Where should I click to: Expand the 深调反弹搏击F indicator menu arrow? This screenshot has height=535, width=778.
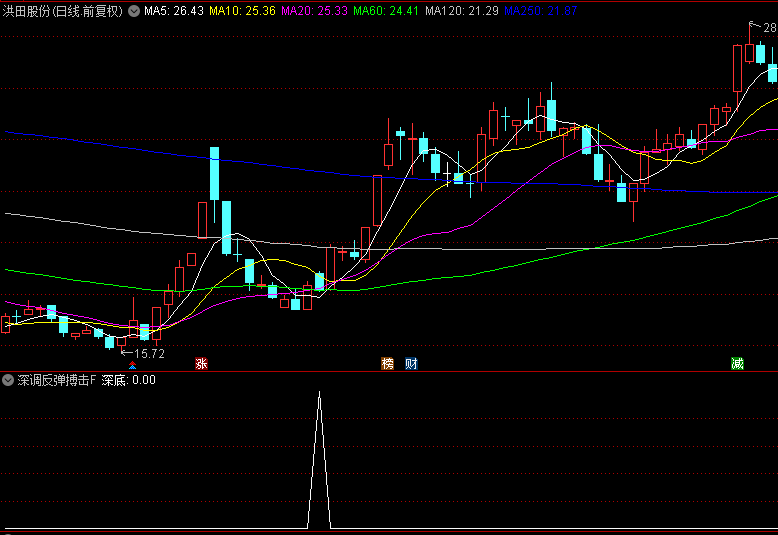[8, 380]
